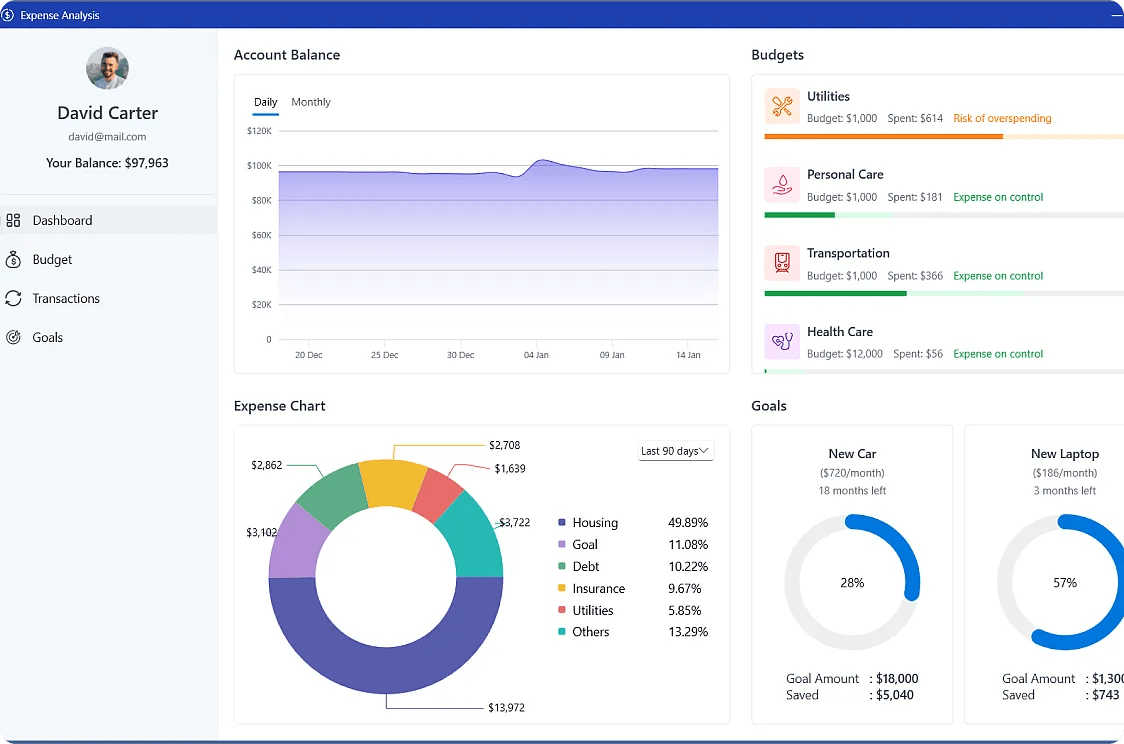This screenshot has height=744, width=1124.
Task: Select the Budget sidebar icon
Action: point(13,259)
